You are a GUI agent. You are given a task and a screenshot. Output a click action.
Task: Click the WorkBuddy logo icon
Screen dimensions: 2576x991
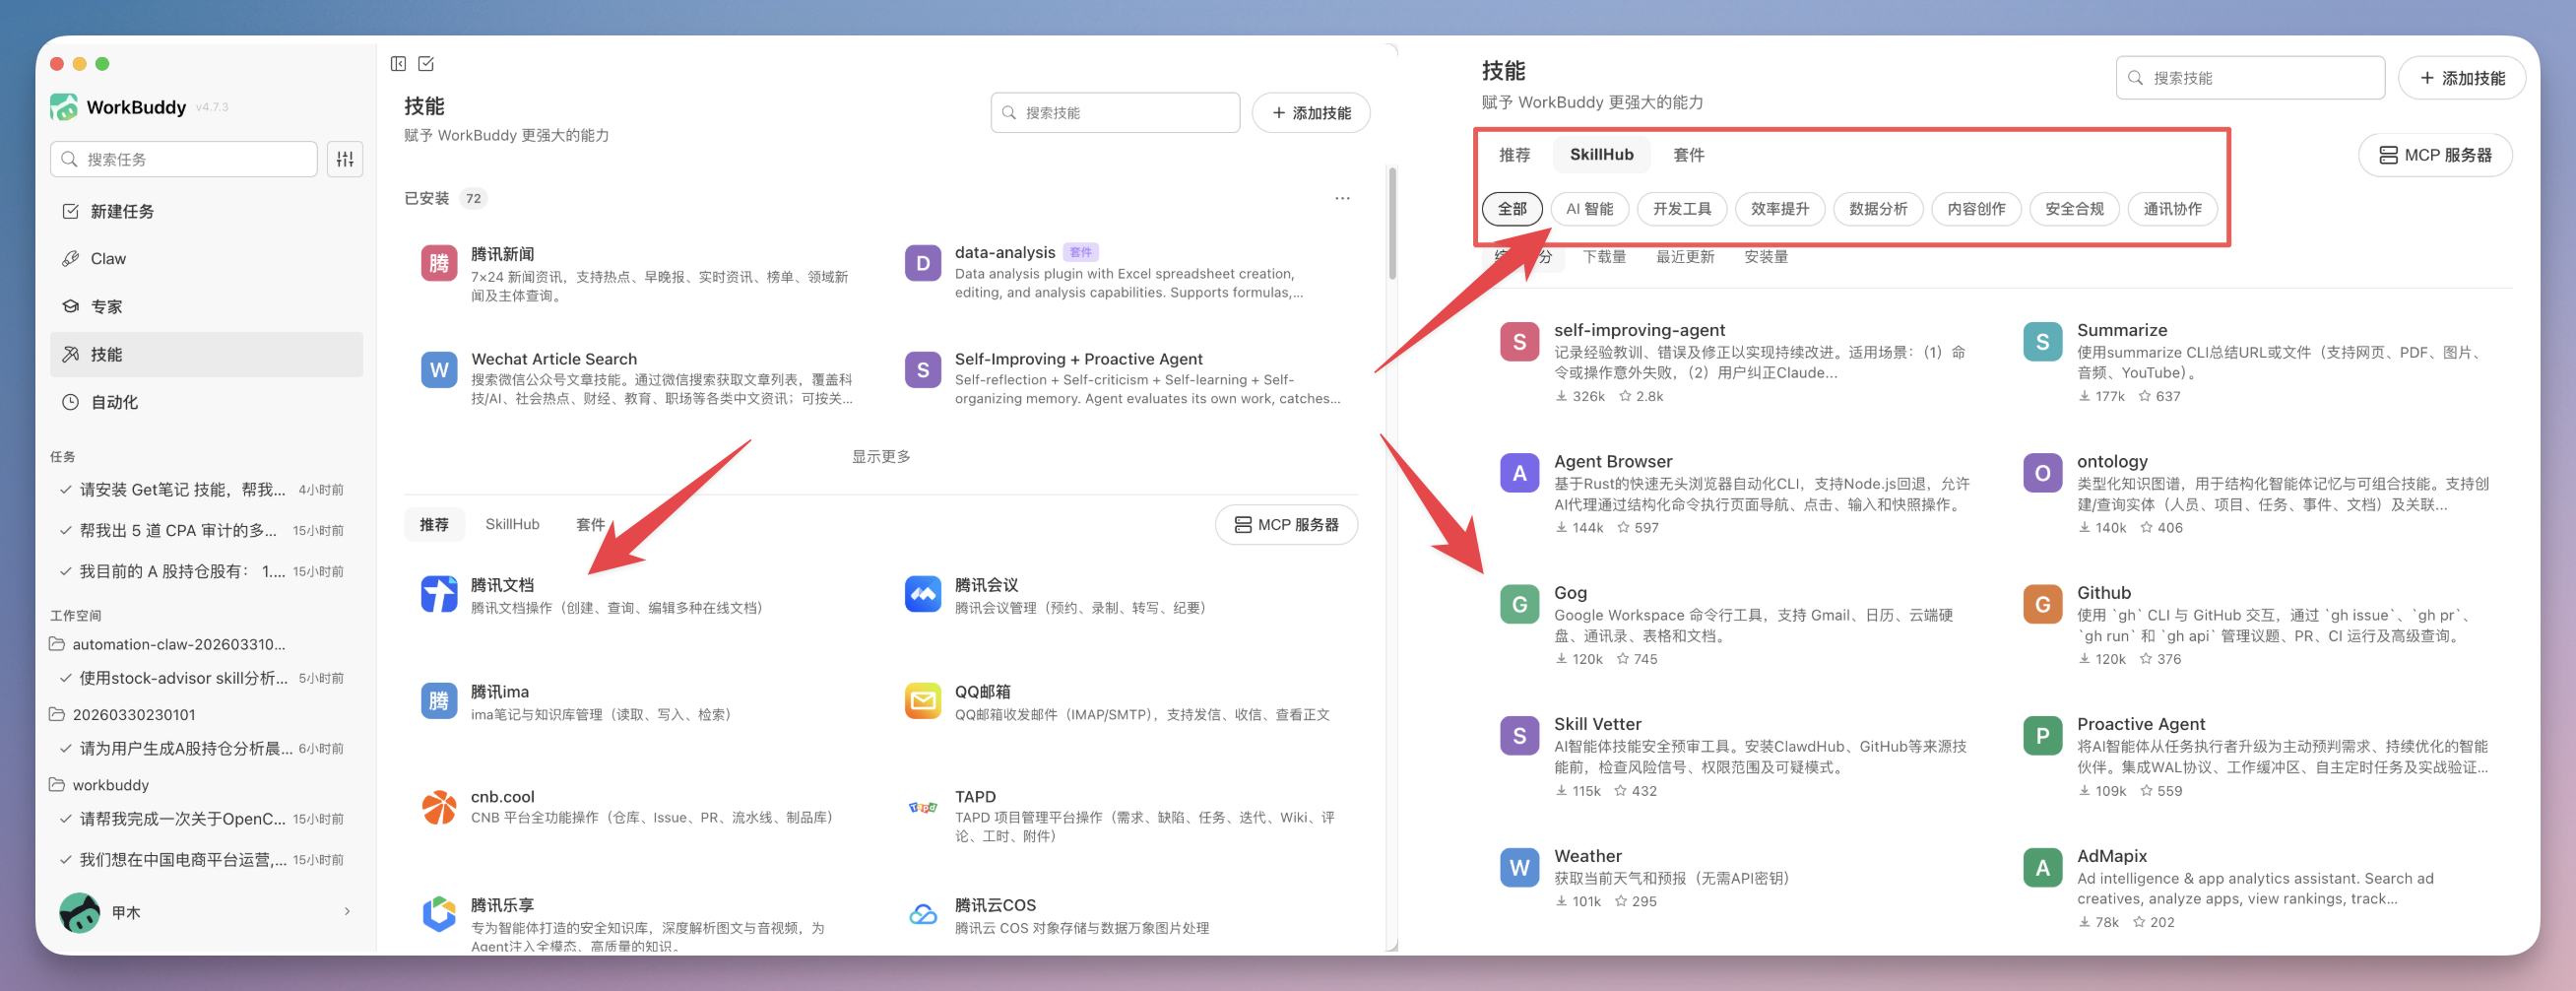point(64,107)
